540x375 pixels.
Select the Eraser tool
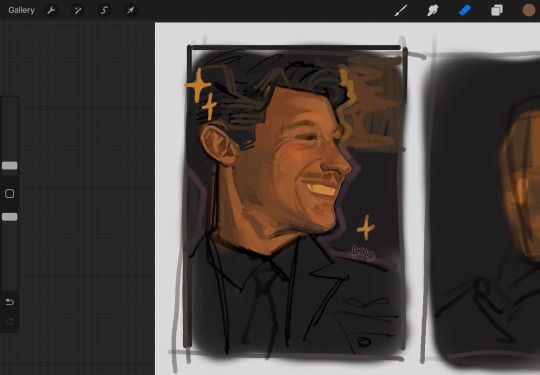click(465, 10)
